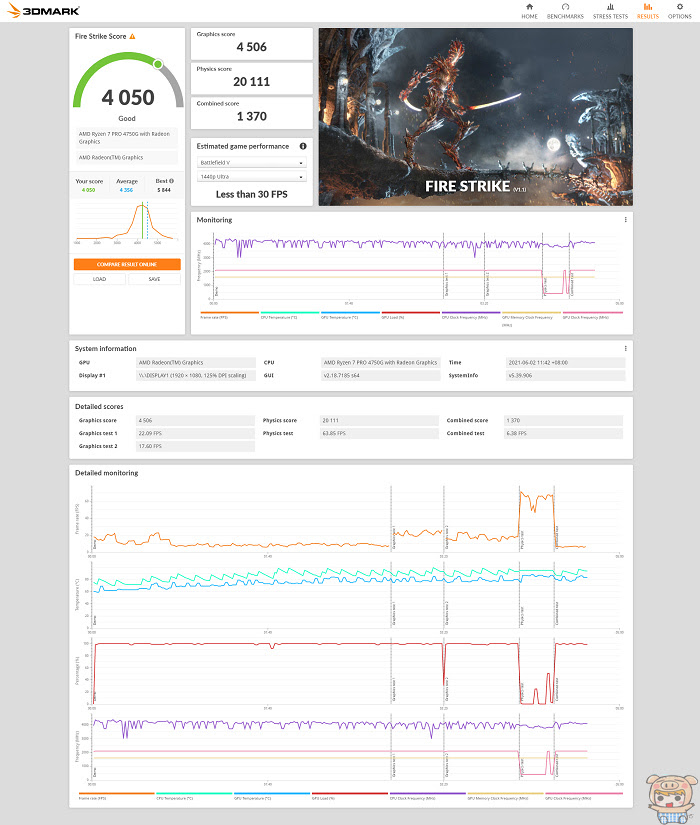The height and width of the screenshot is (825, 700).
Task: Toggle GPU Temperature legend in Monitoring panel
Action: (x=351, y=315)
